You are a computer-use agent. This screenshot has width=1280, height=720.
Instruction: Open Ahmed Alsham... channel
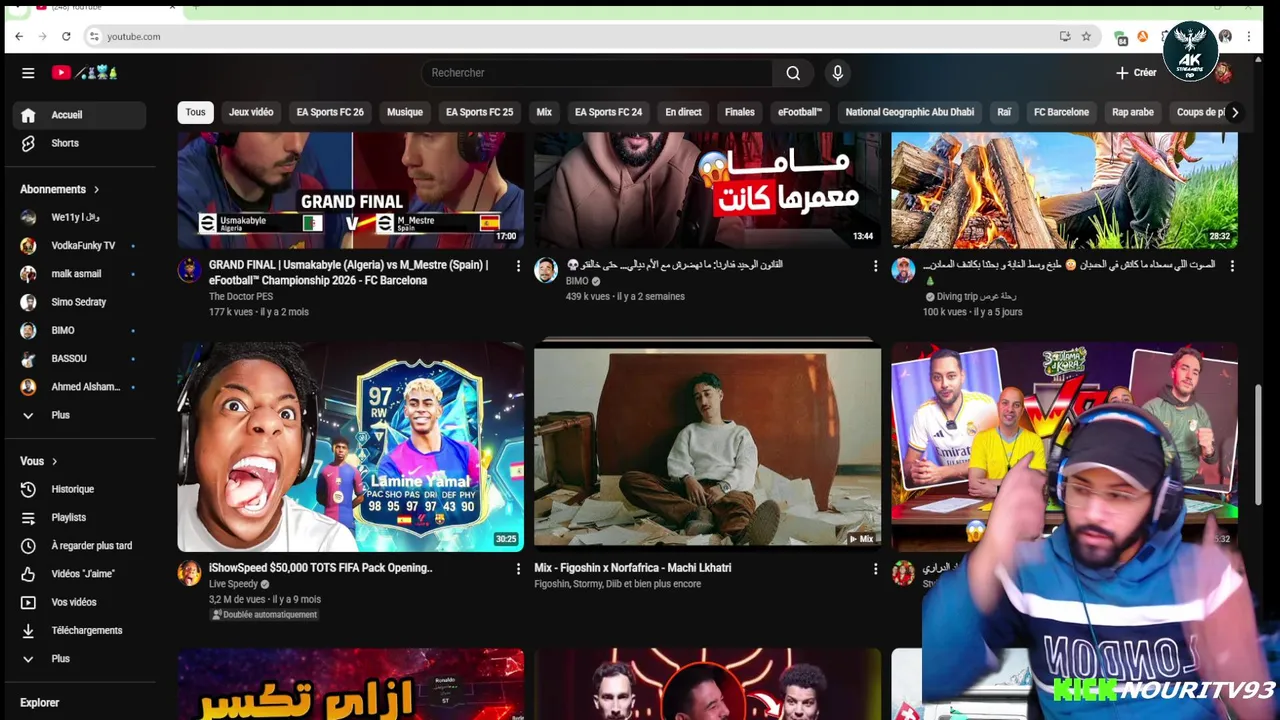tap(80, 387)
